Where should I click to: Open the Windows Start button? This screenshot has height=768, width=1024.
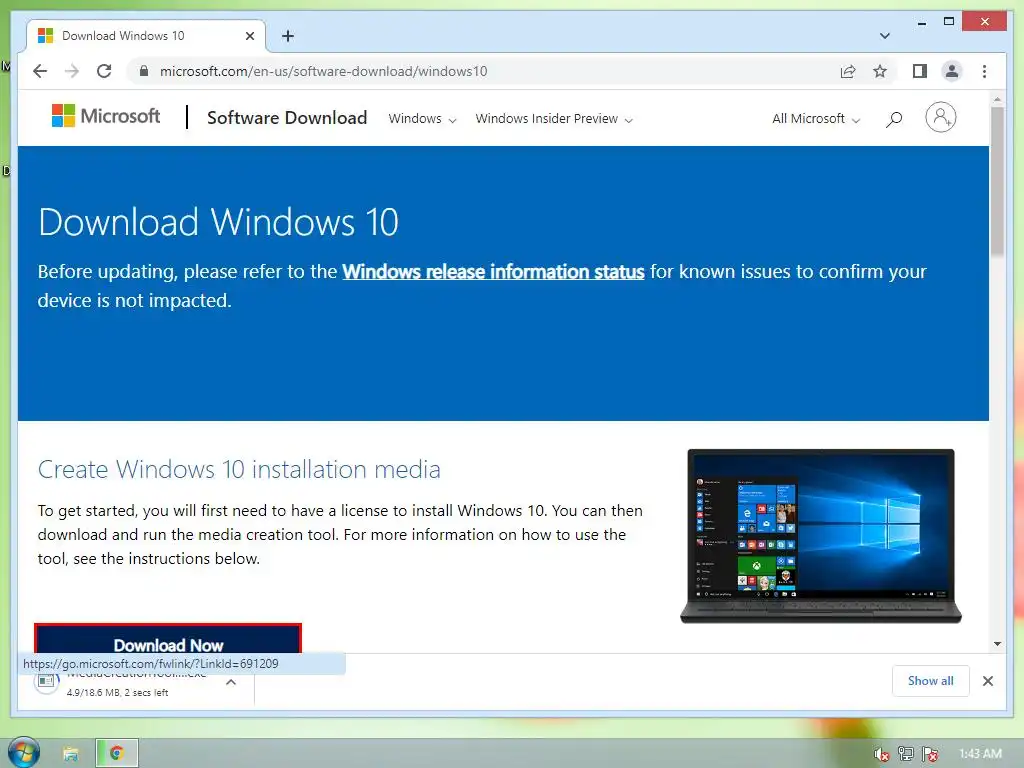[x=24, y=753]
